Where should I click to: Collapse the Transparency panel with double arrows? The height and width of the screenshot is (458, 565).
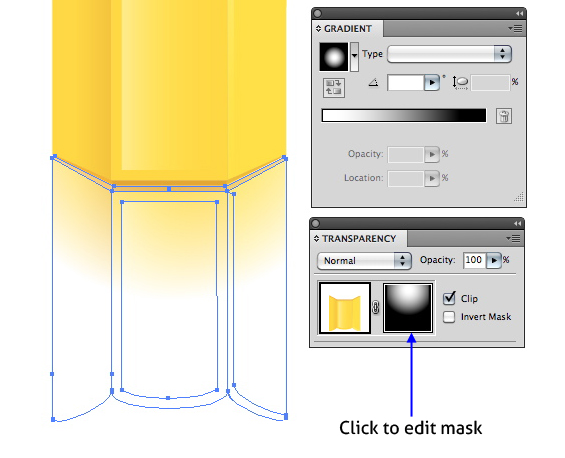(x=517, y=223)
